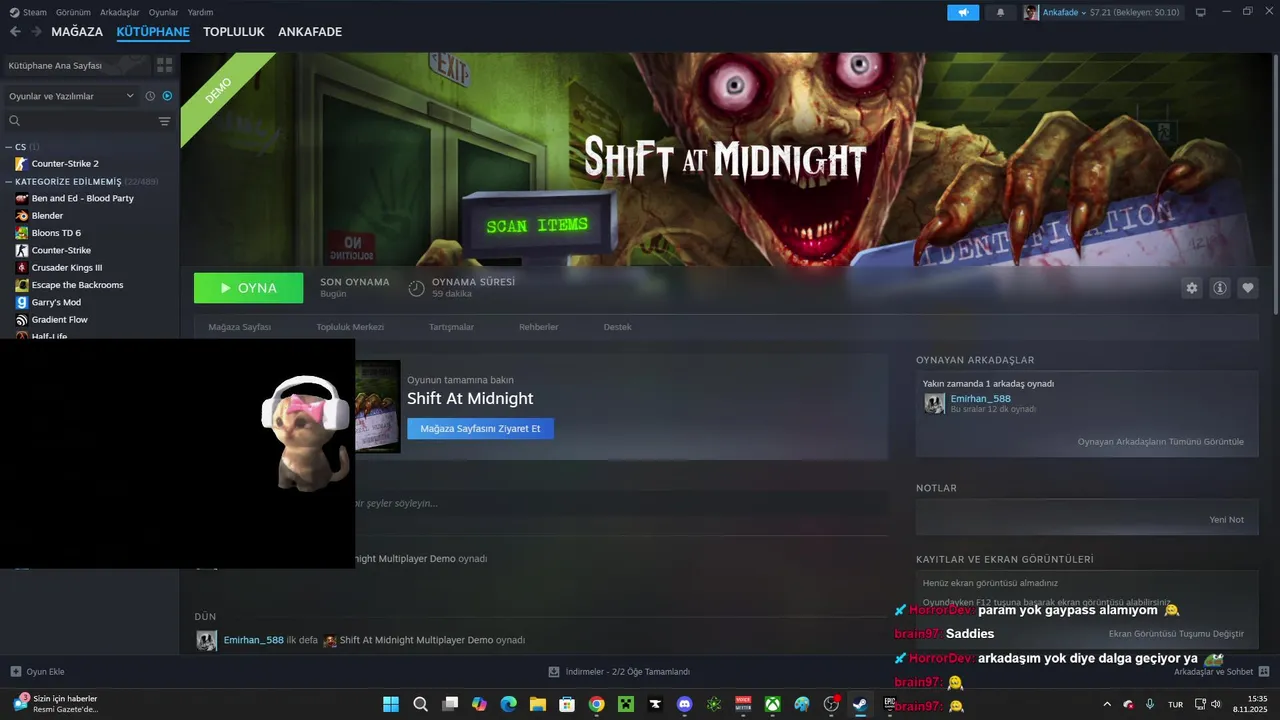Click the library search field
The width and height of the screenshot is (1280, 720).
click(80, 121)
